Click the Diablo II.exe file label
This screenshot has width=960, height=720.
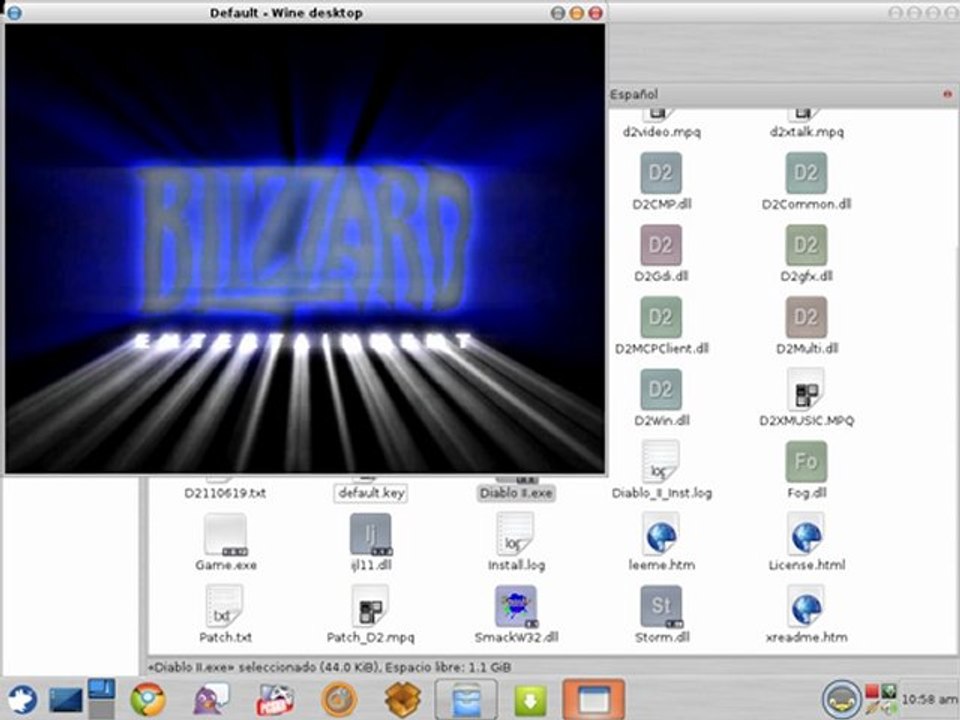(516, 493)
